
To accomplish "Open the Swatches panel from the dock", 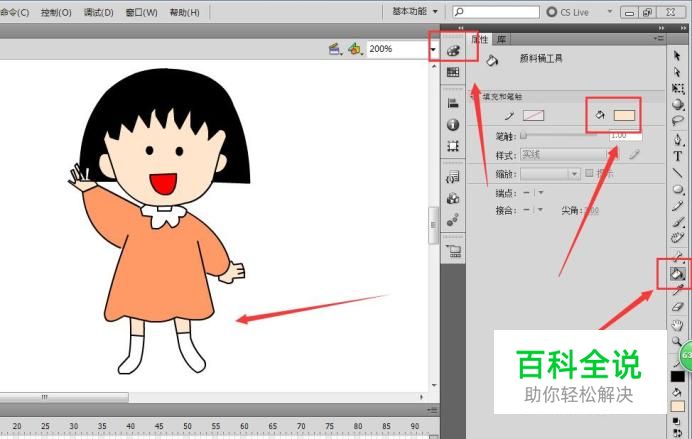I will [453, 72].
